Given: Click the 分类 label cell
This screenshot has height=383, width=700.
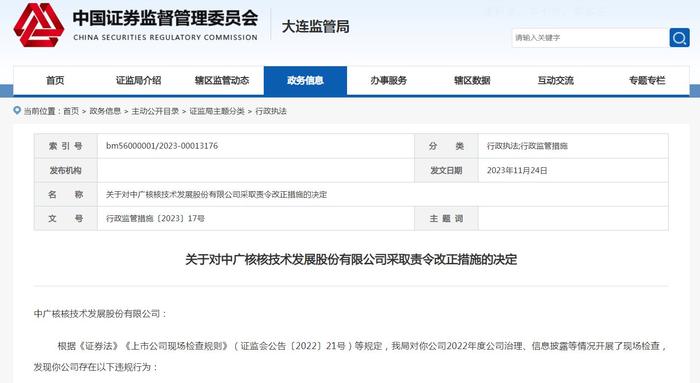Looking at the screenshot, I should [x=446, y=146].
